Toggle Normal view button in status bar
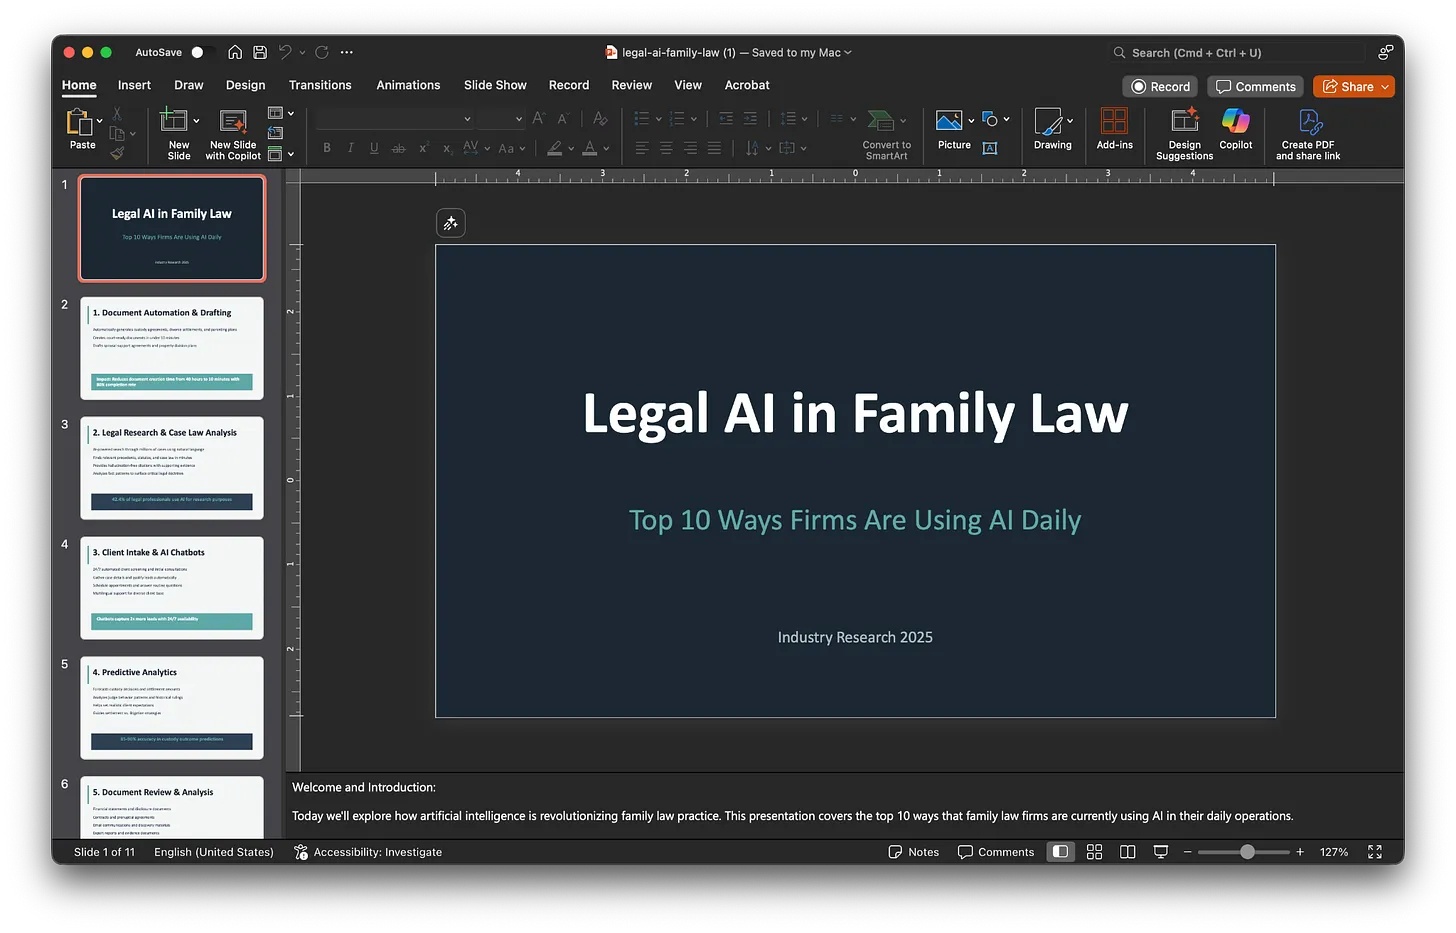 pos(1060,852)
